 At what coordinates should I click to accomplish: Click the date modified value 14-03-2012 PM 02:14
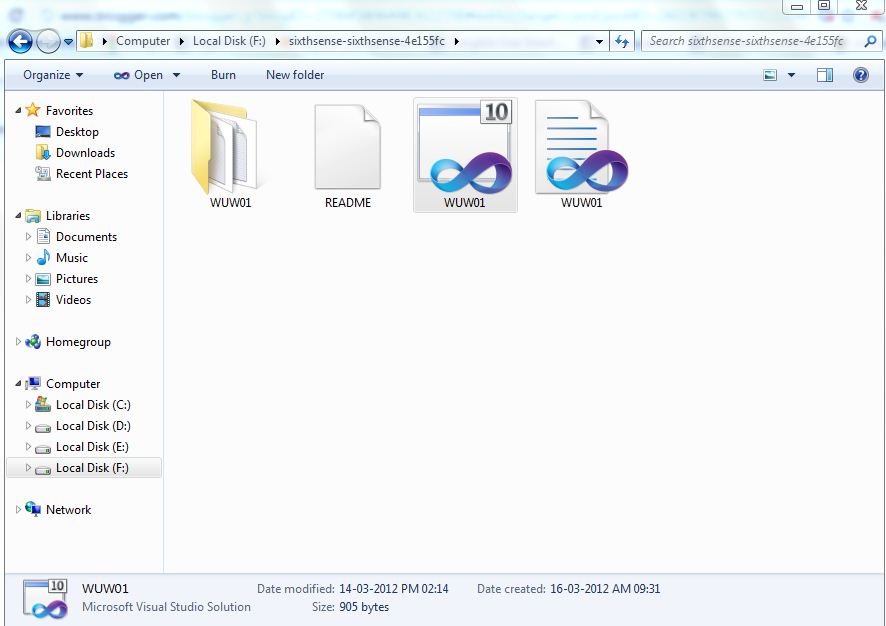tap(394, 589)
